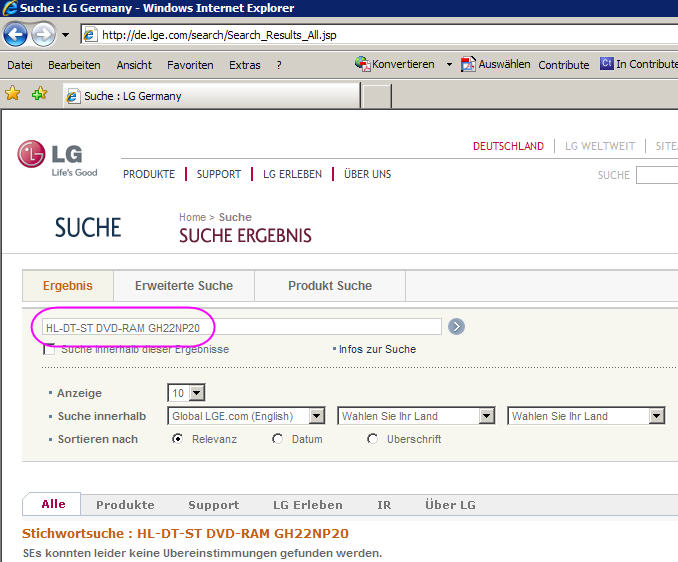The image size is (678, 562).
Task: Open a new blank browser tab
Action: coord(376,96)
